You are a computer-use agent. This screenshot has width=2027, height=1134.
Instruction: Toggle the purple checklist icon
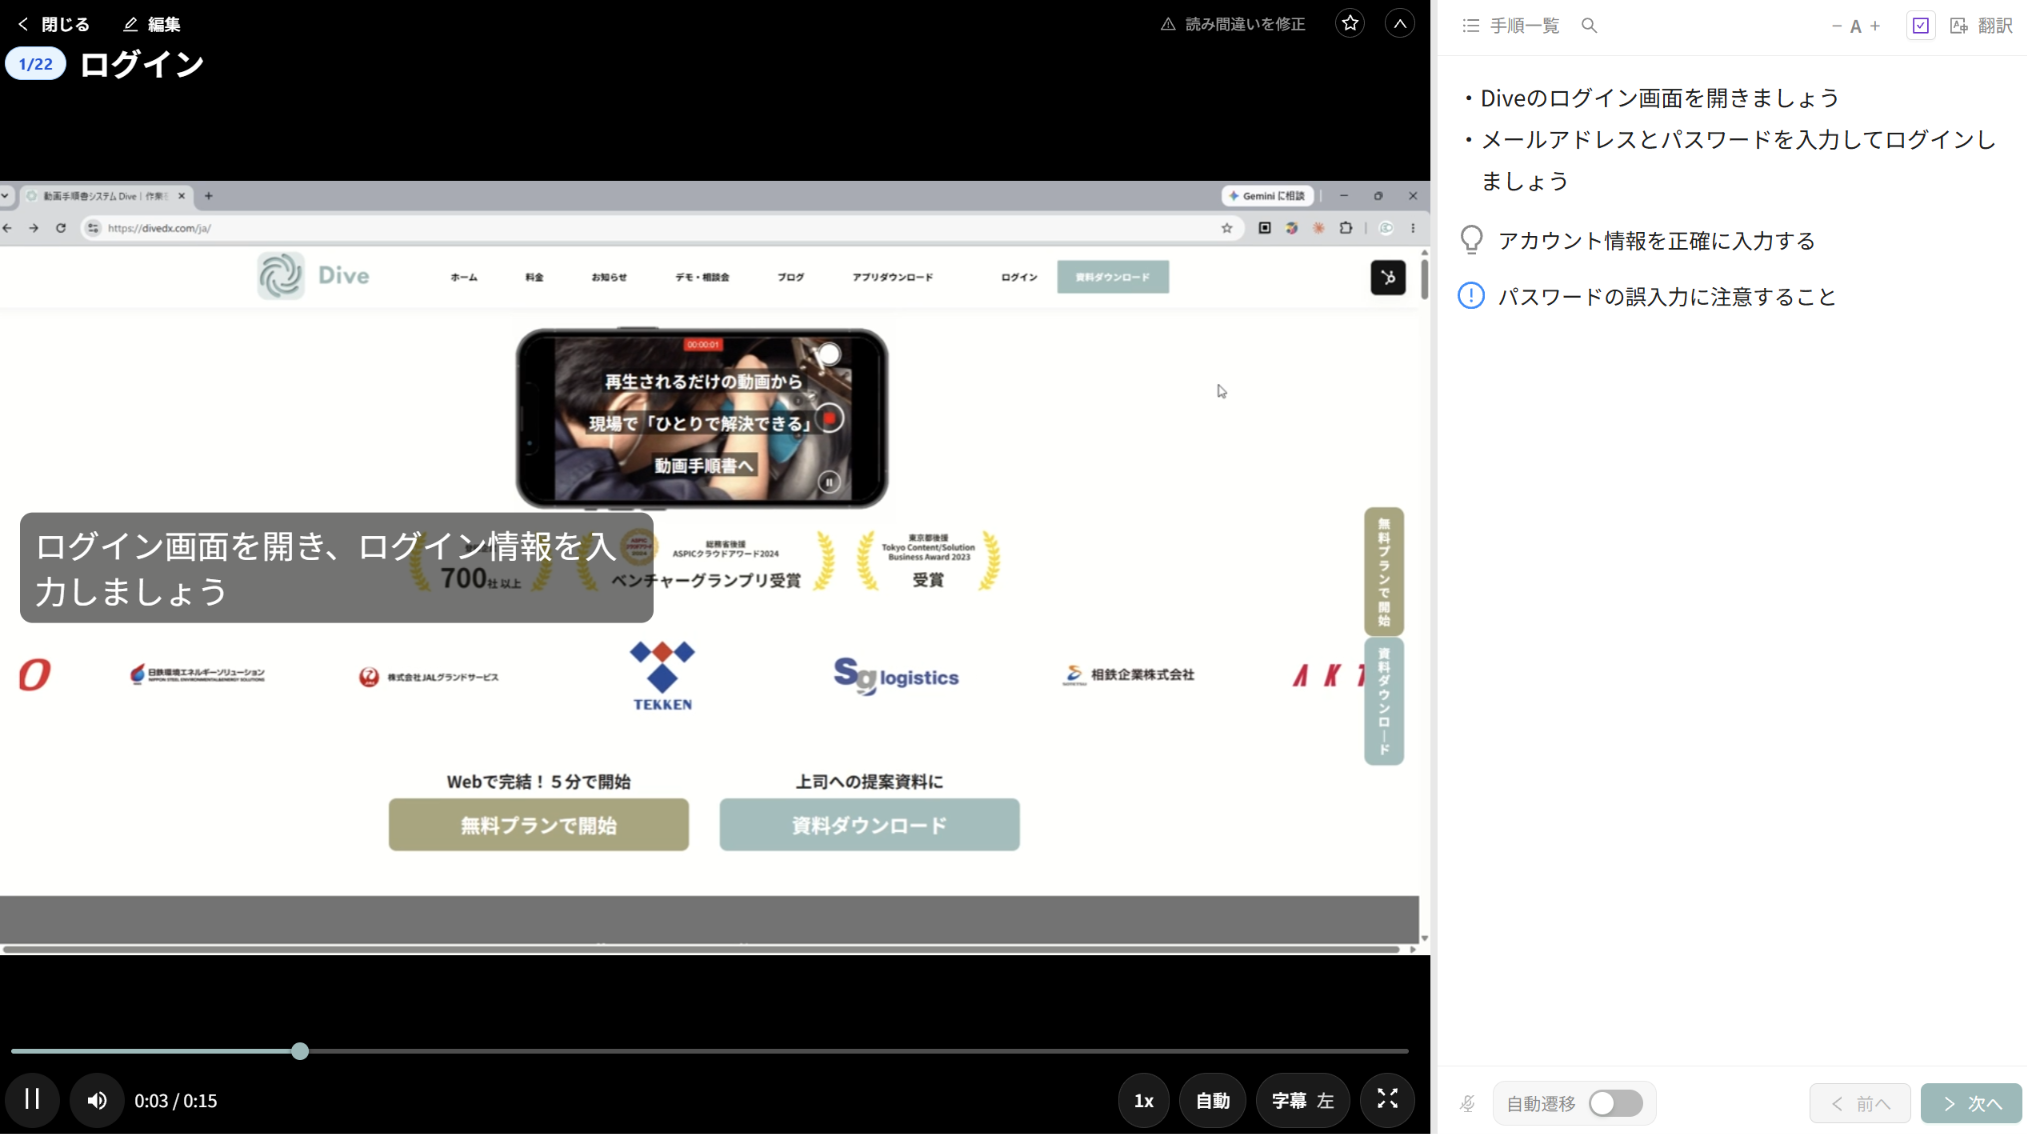pos(1920,26)
